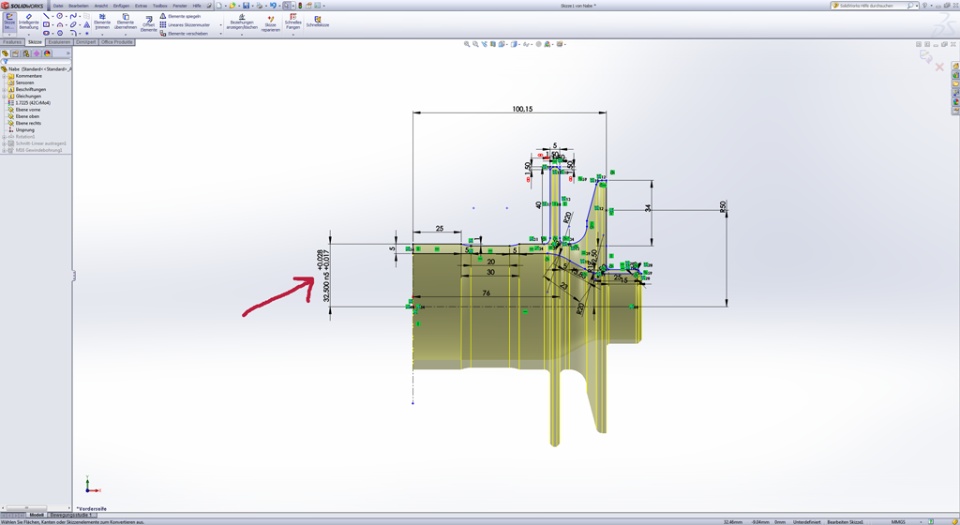Expand the Beschriftungen tree node
Viewport: 960px width, 525px height.
point(4,89)
